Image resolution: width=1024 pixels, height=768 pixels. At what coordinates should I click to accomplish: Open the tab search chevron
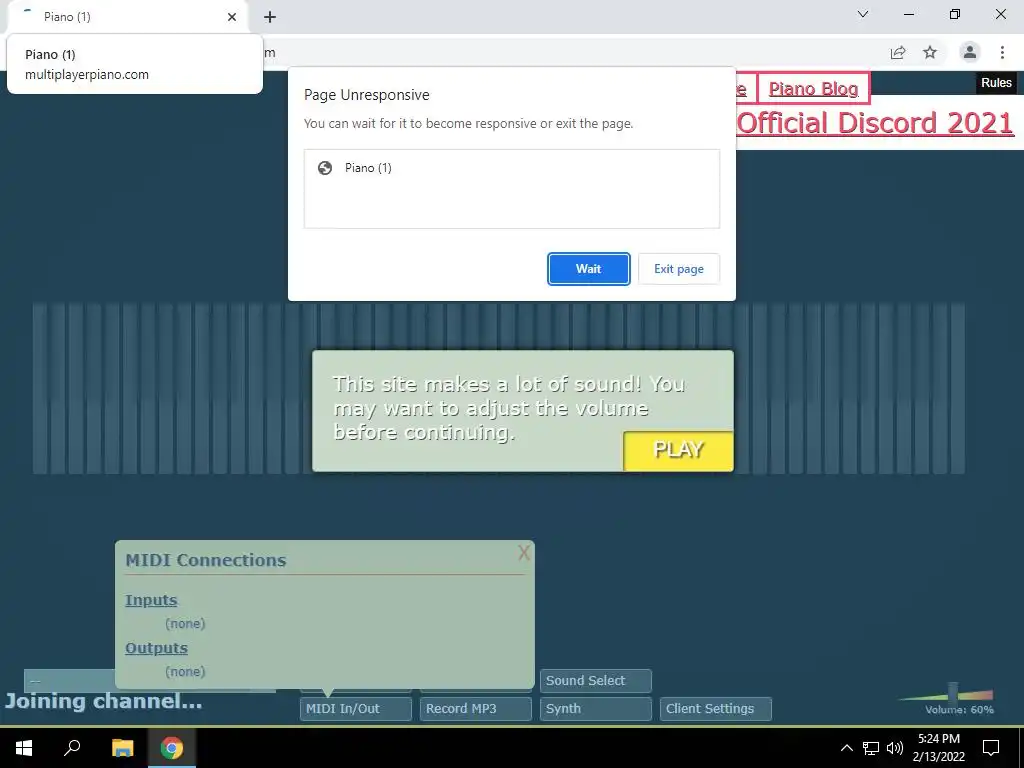(x=863, y=14)
